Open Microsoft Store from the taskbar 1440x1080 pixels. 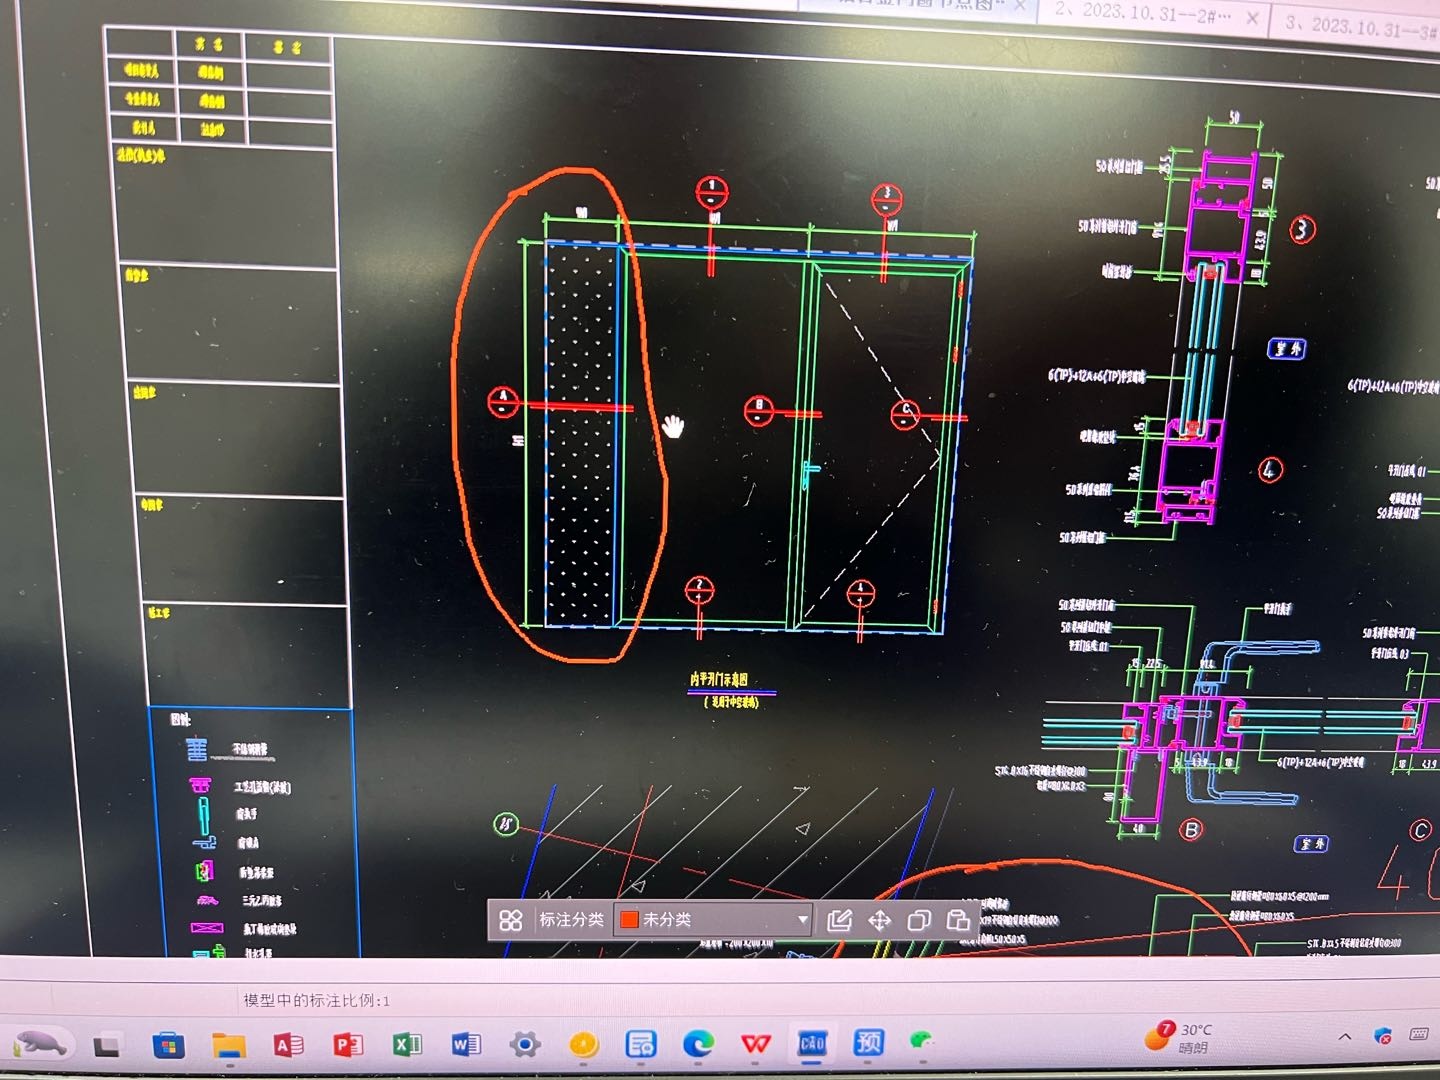(168, 1046)
